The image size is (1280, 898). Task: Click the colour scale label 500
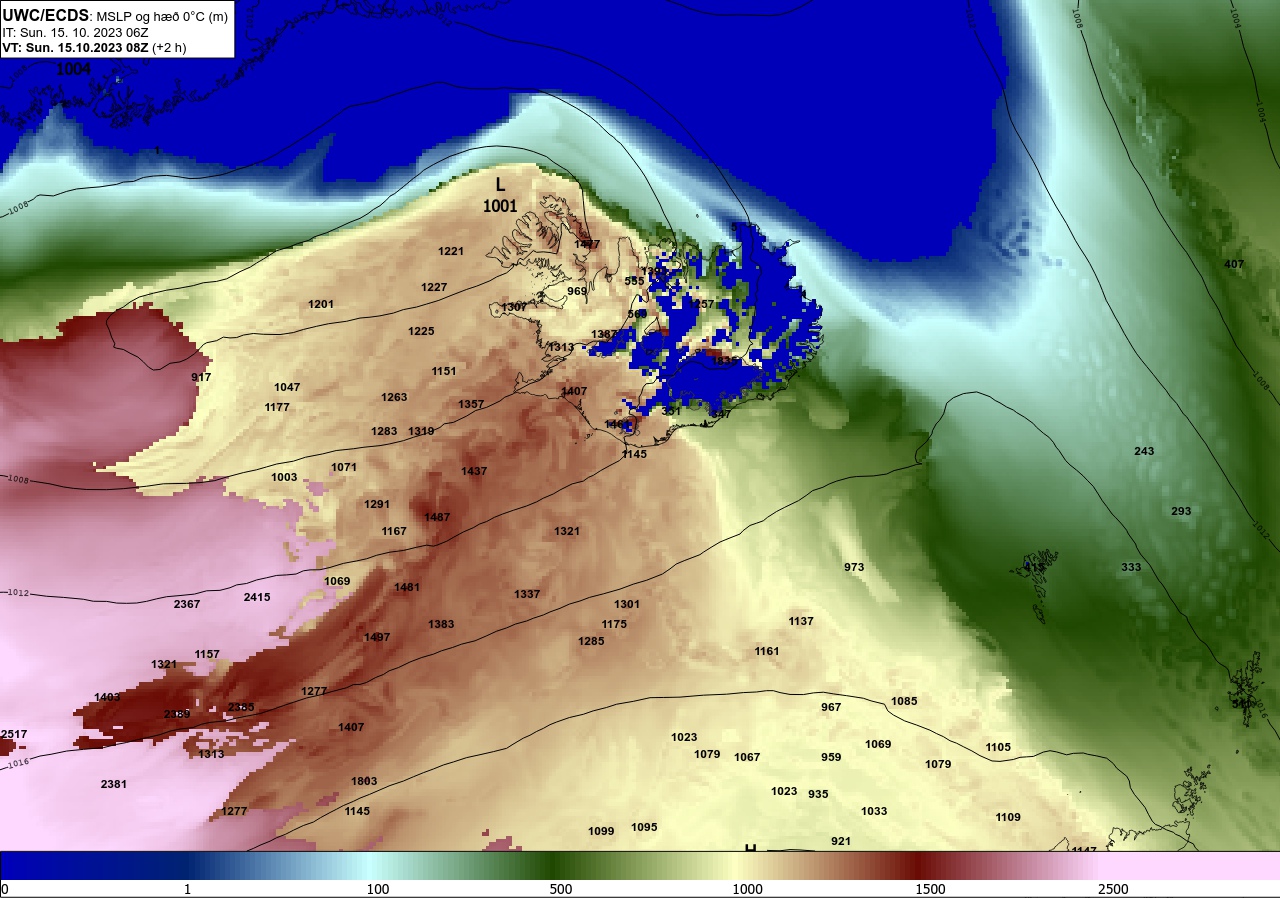pos(561,889)
